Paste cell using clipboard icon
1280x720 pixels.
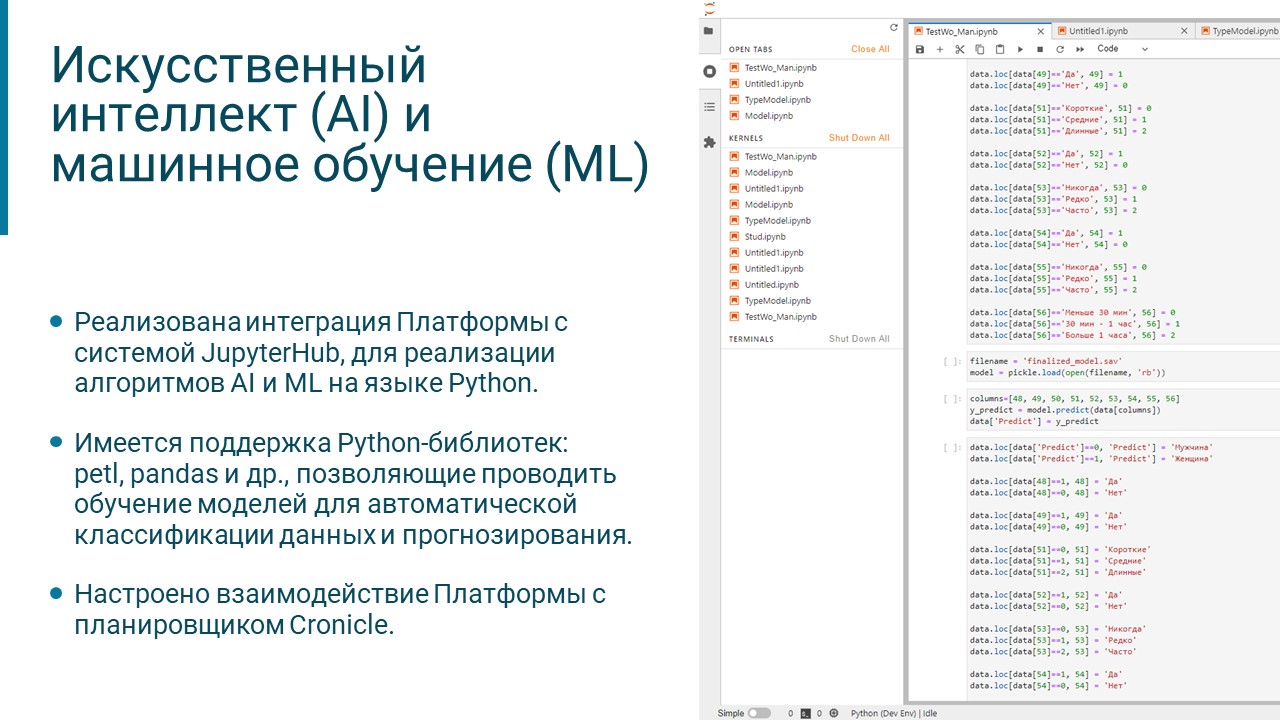(1000, 49)
